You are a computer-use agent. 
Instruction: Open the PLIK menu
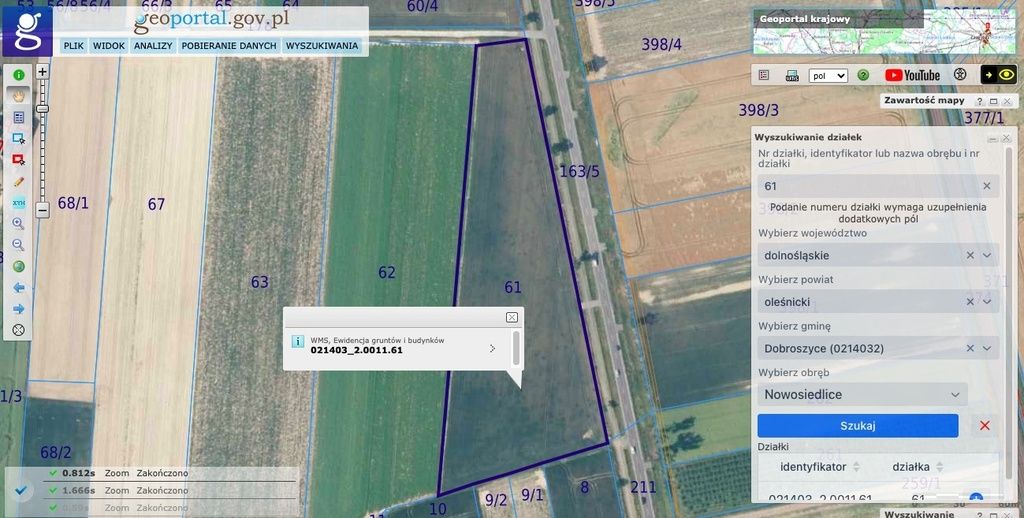pyautogui.click(x=74, y=46)
